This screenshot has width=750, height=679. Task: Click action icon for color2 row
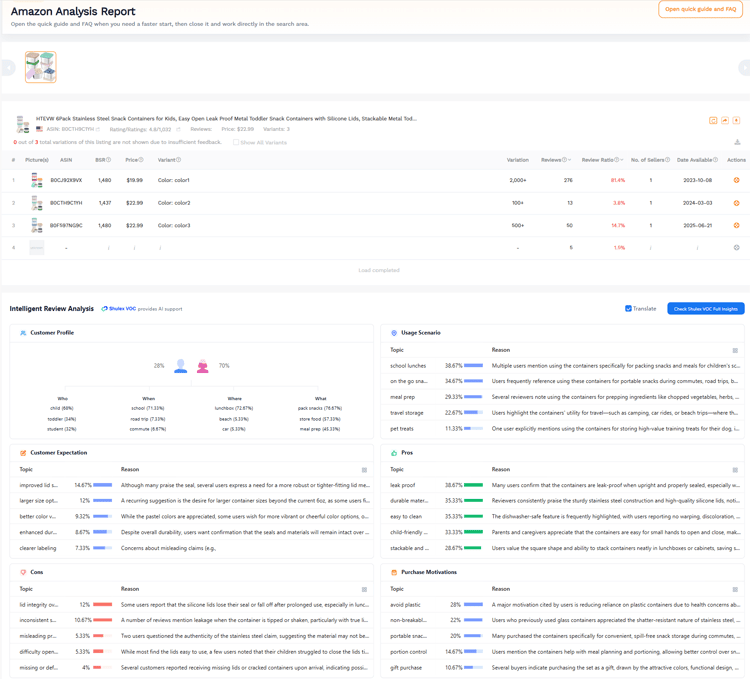coord(737,203)
